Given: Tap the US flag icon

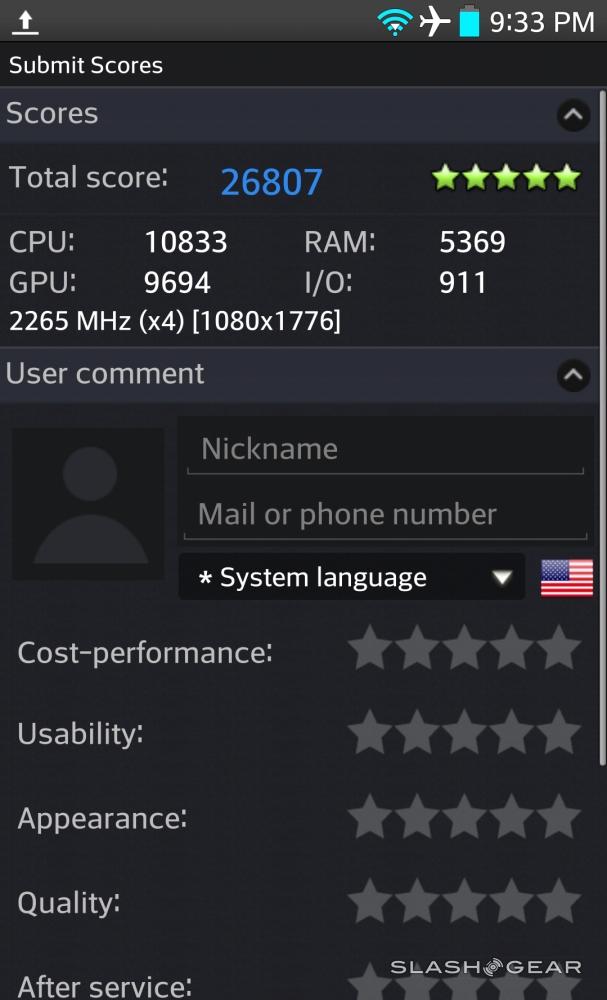Looking at the screenshot, I should point(567,578).
